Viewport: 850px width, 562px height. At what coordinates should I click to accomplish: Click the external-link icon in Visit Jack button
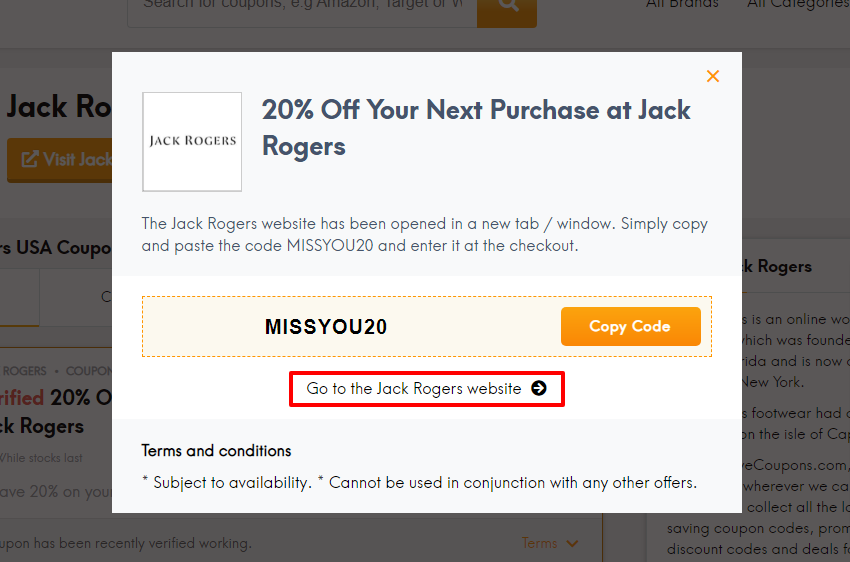pos(30,159)
